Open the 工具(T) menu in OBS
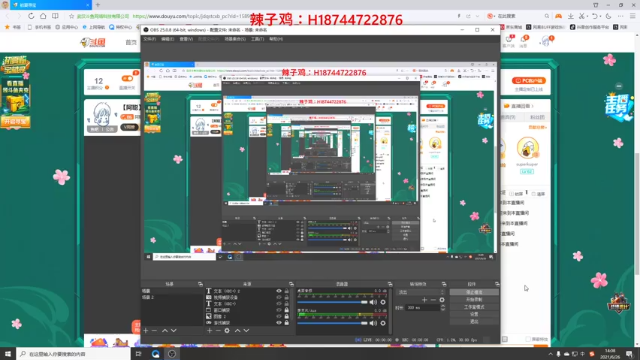Viewport: 640px width, 360px height. pos(257,39)
